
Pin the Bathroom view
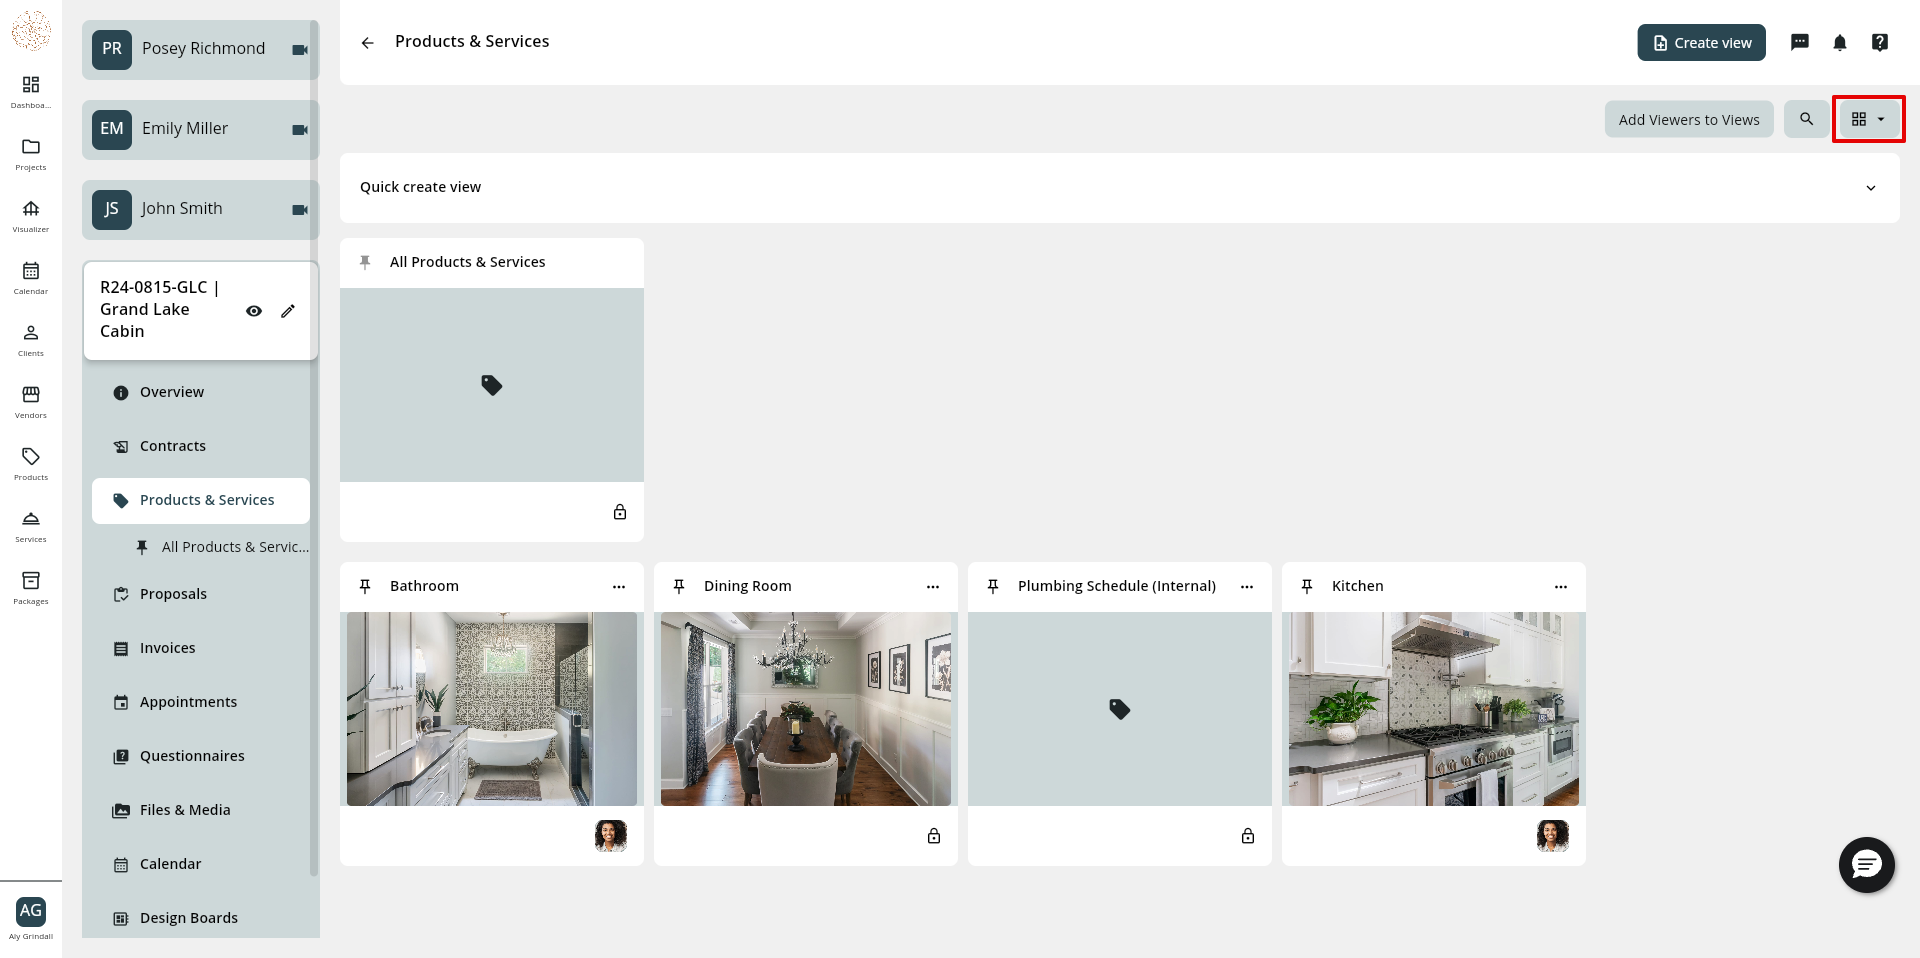coord(365,586)
